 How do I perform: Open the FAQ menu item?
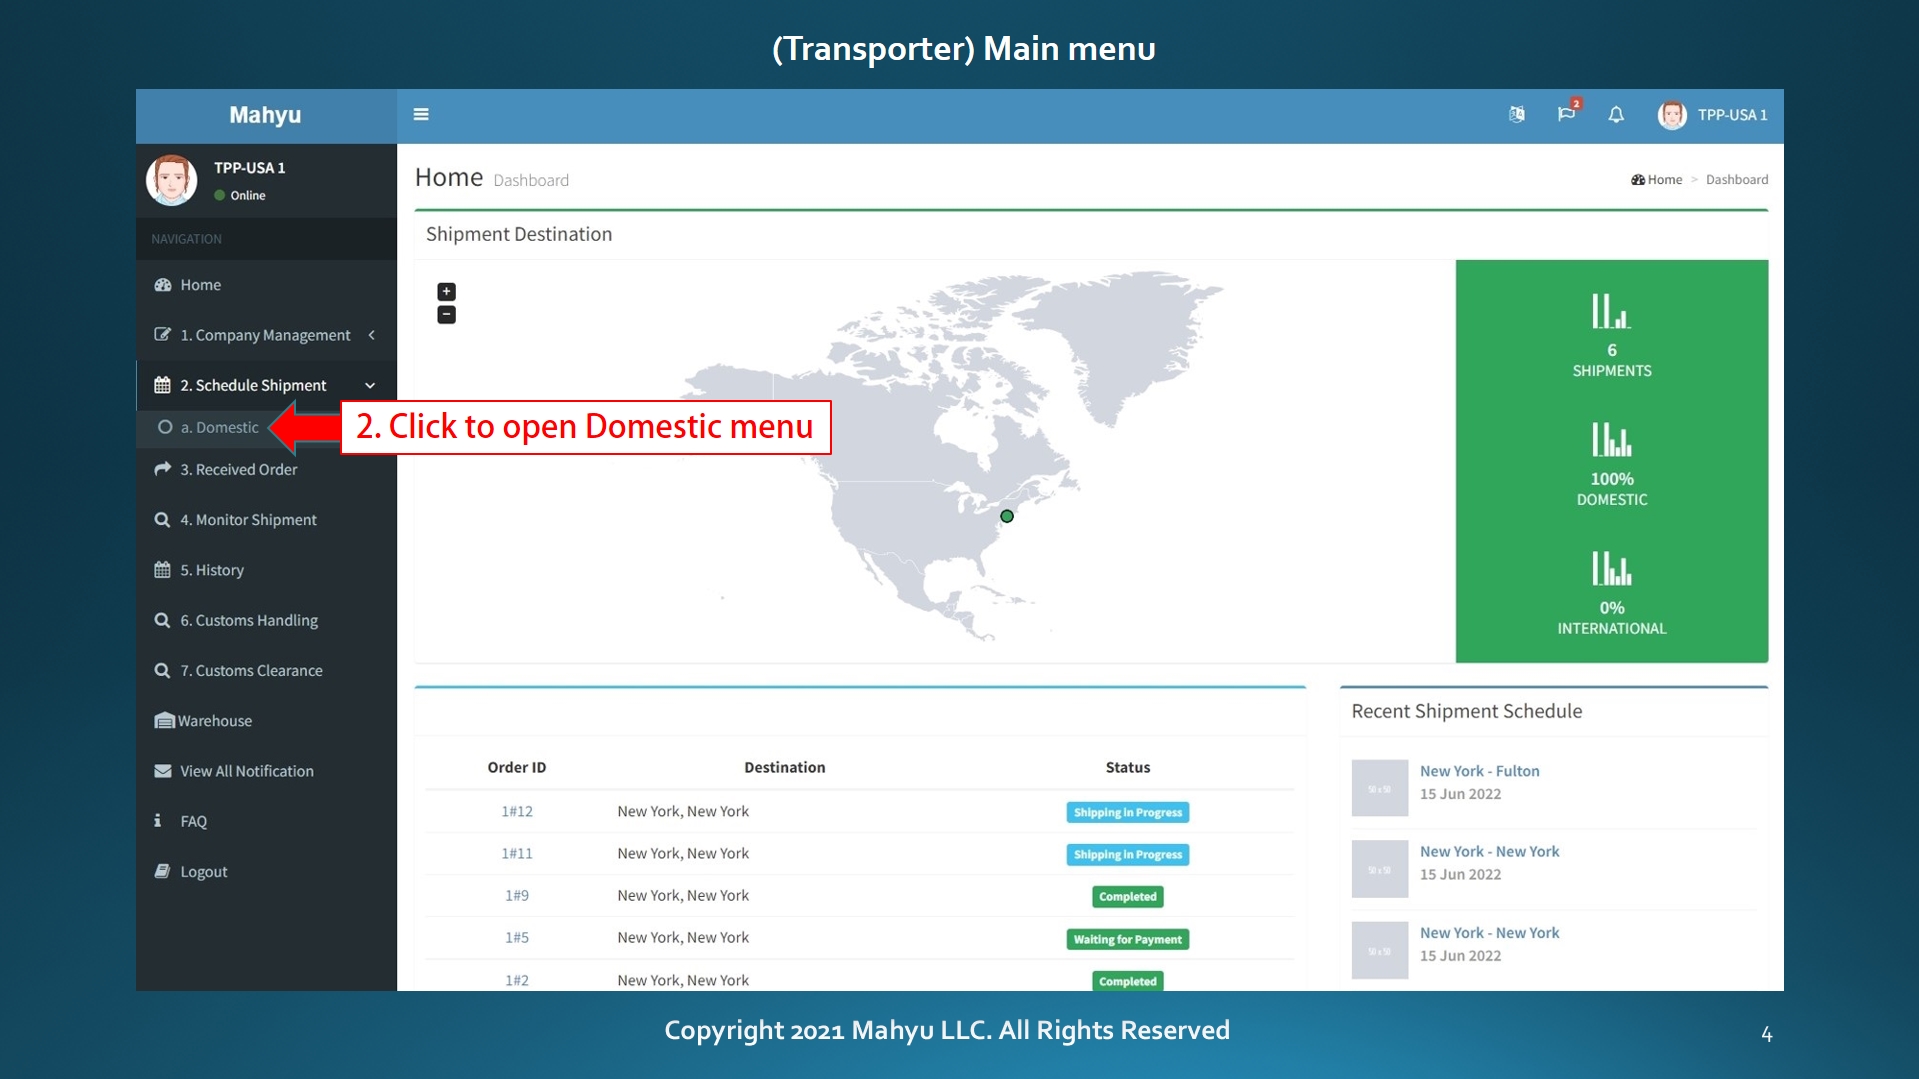pyautogui.click(x=266, y=821)
